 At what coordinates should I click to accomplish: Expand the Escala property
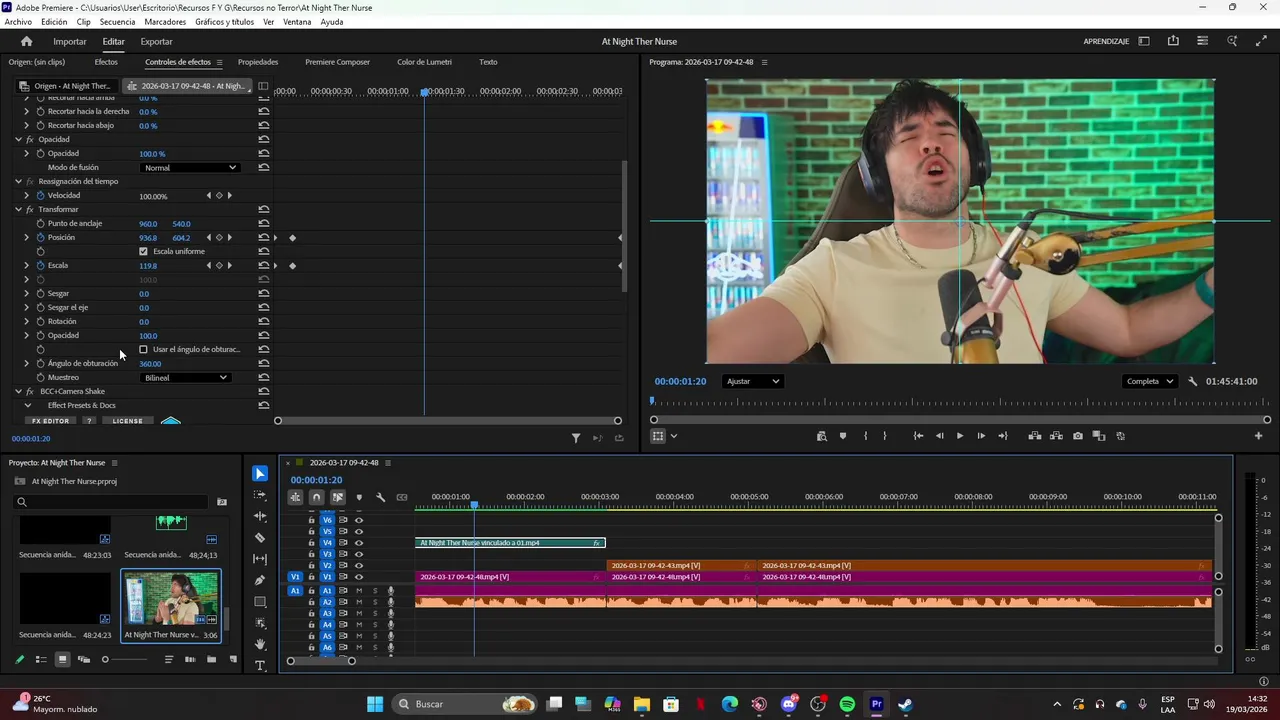tap(27, 265)
